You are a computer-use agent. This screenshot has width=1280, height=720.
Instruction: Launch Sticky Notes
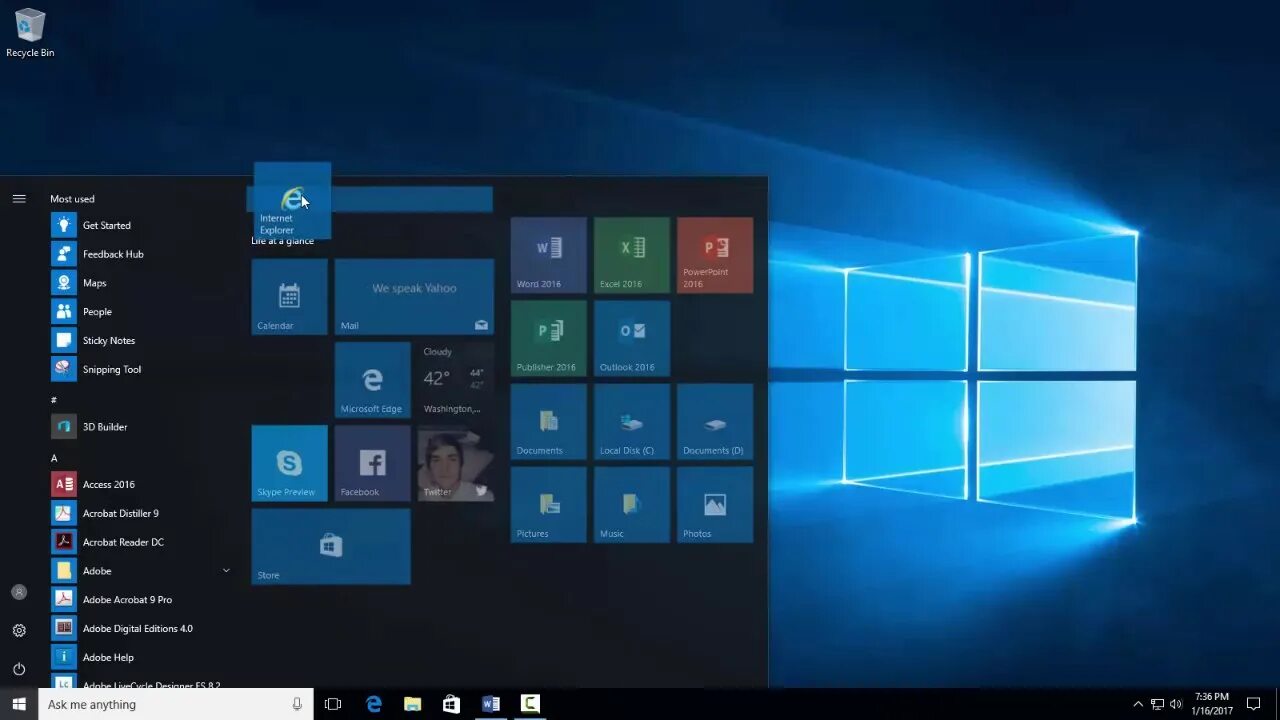tap(140, 341)
